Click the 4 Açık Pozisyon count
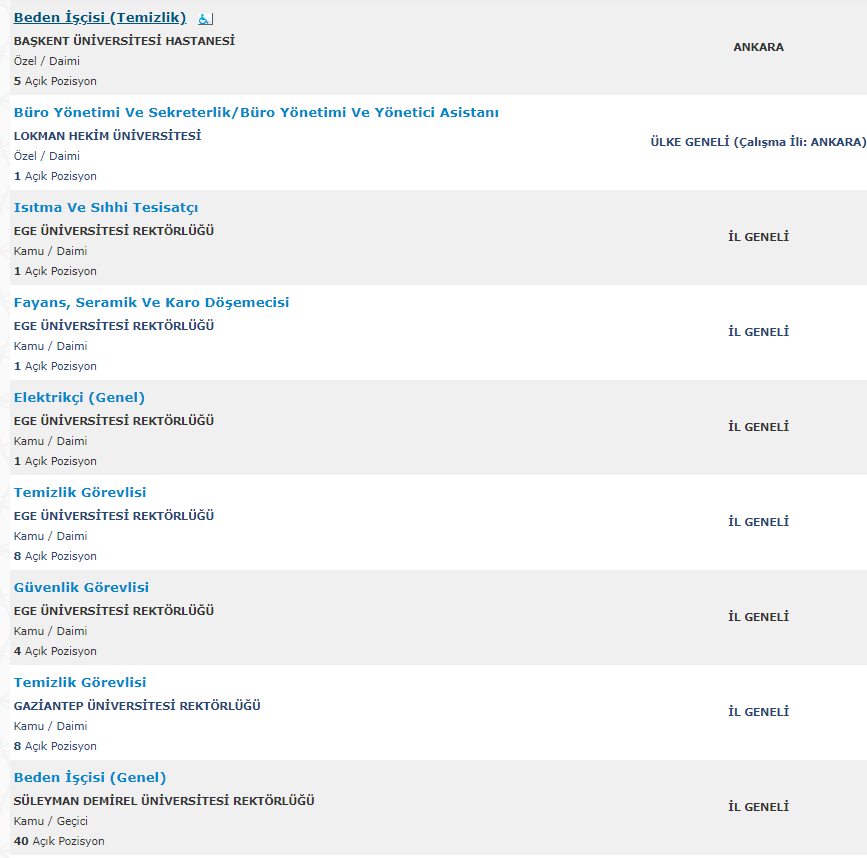The width and height of the screenshot is (867, 858). tap(55, 651)
